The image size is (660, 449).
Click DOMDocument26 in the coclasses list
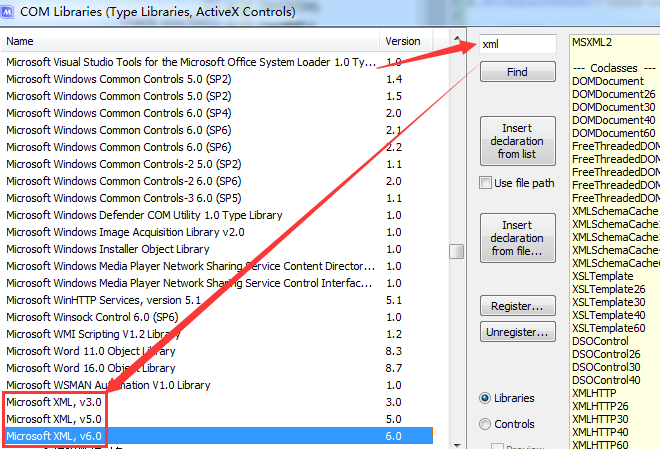[614, 94]
